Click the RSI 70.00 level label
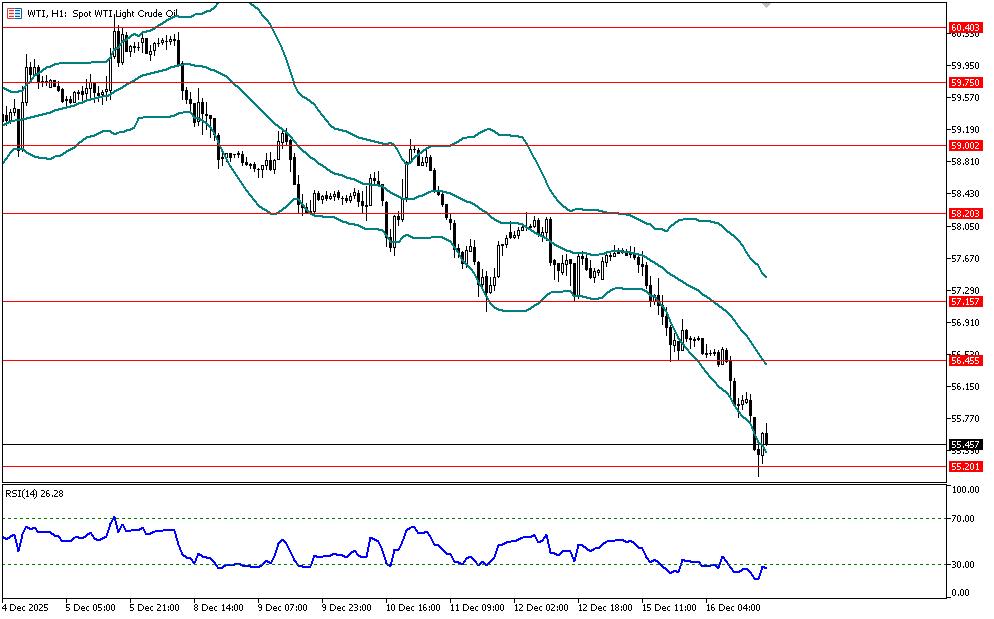 964,519
